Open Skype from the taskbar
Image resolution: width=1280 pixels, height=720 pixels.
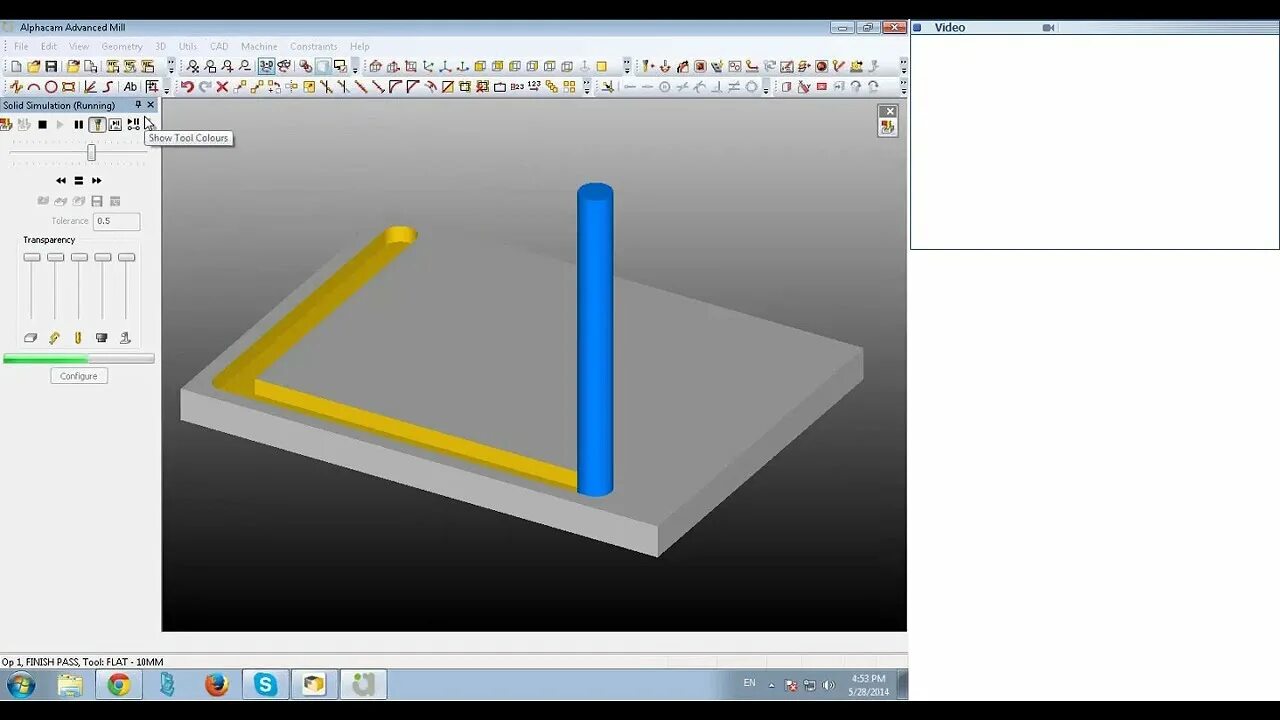pos(265,685)
